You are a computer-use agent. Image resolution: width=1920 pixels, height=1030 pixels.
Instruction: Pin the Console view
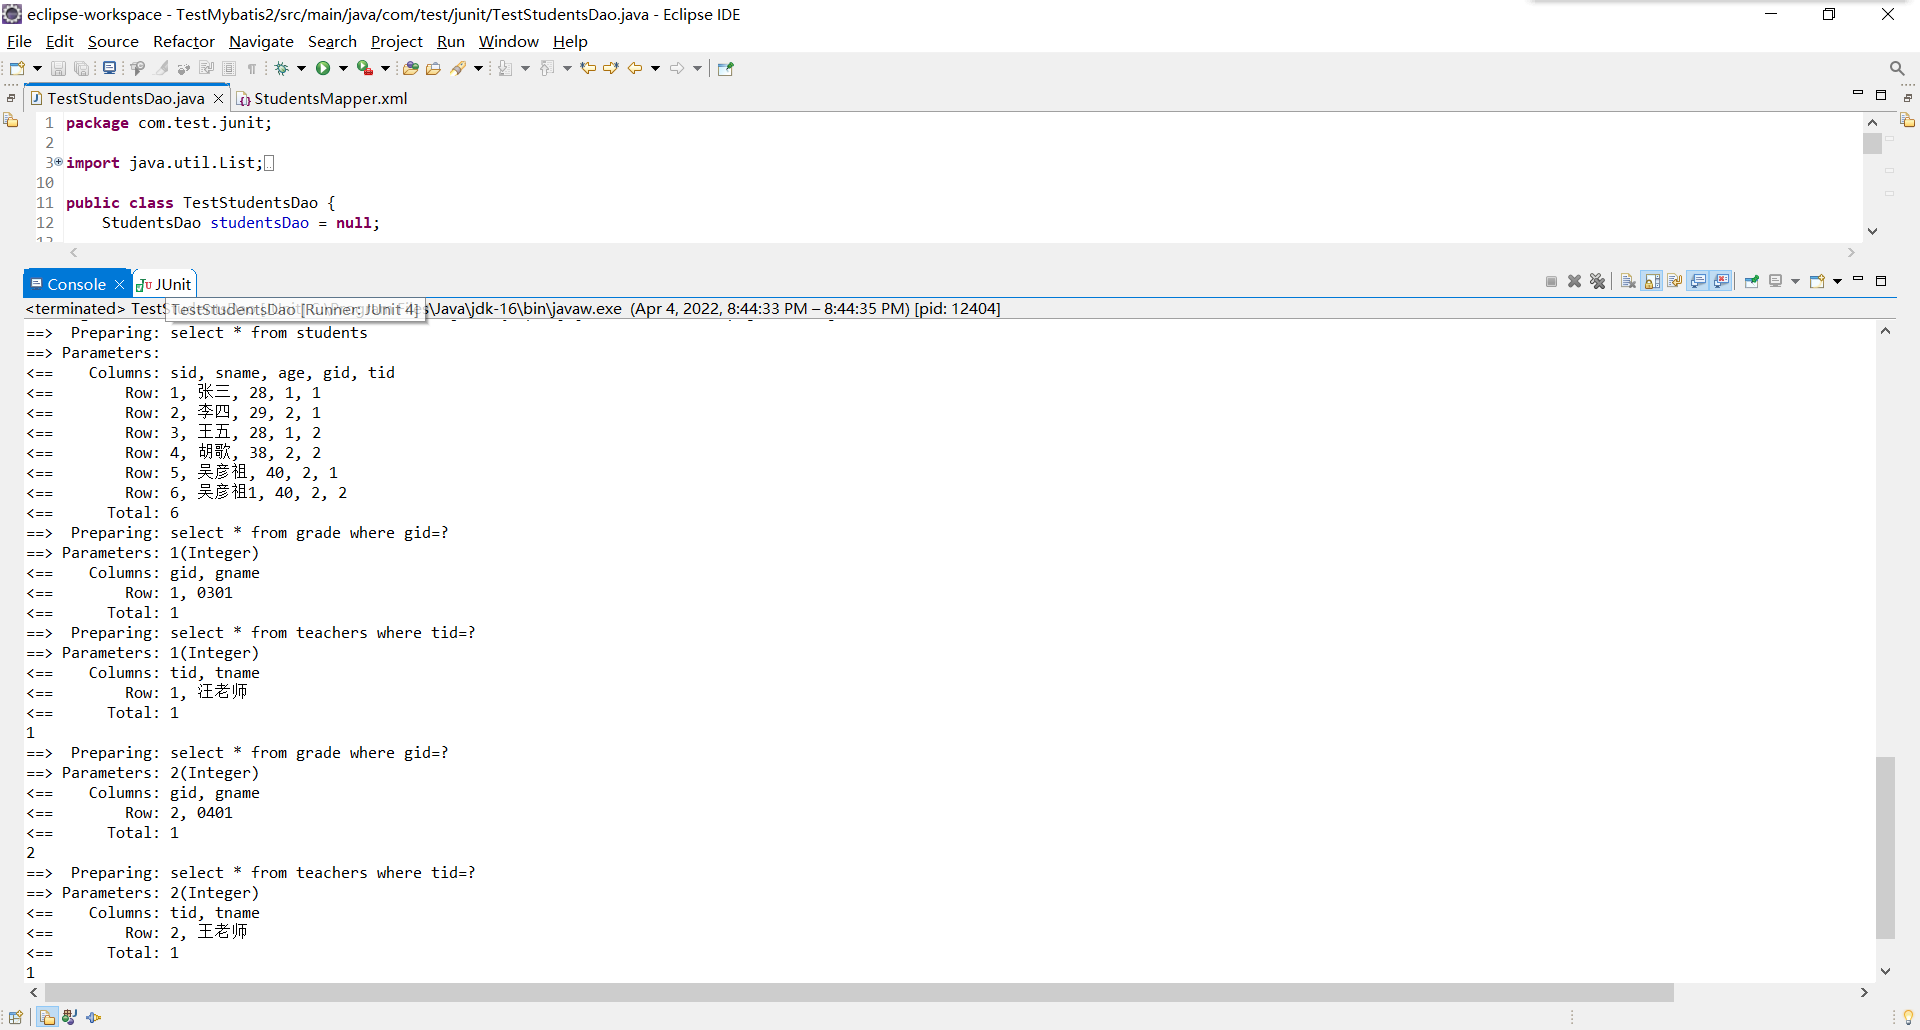[x=1752, y=281]
